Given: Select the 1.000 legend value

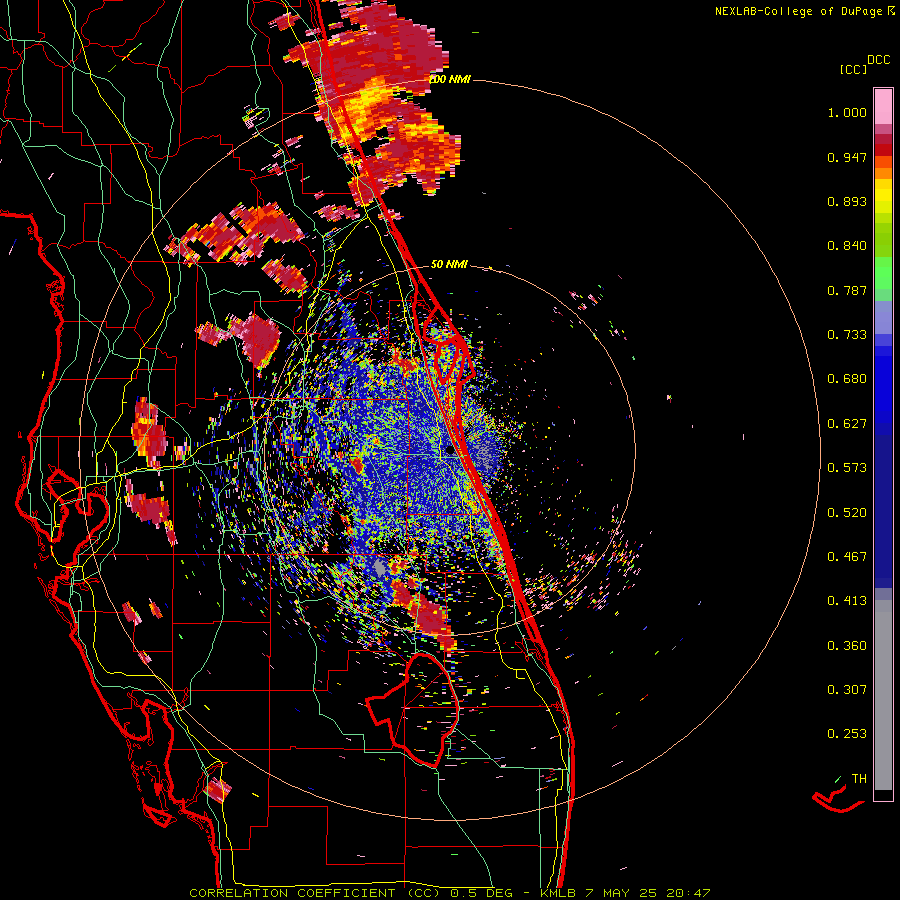Looking at the screenshot, I should (847, 112).
